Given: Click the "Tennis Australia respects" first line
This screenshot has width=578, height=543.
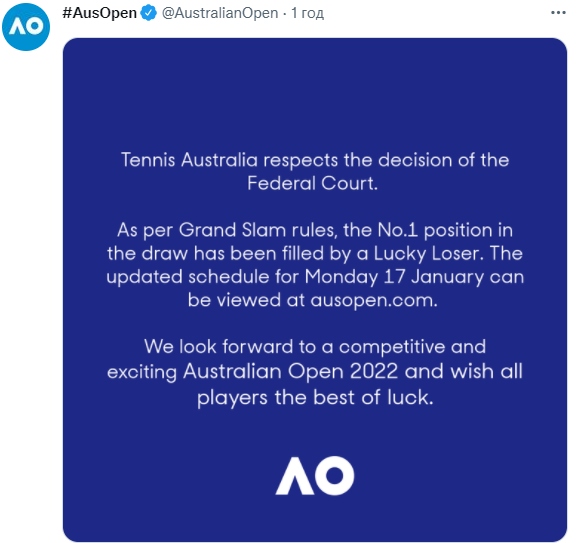Looking at the screenshot, I should 315,160.
